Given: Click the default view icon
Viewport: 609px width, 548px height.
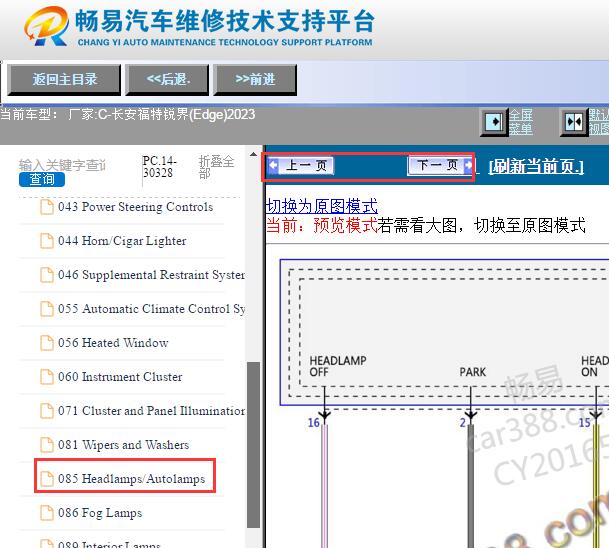Looking at the screenshot, I should point(574,122).
